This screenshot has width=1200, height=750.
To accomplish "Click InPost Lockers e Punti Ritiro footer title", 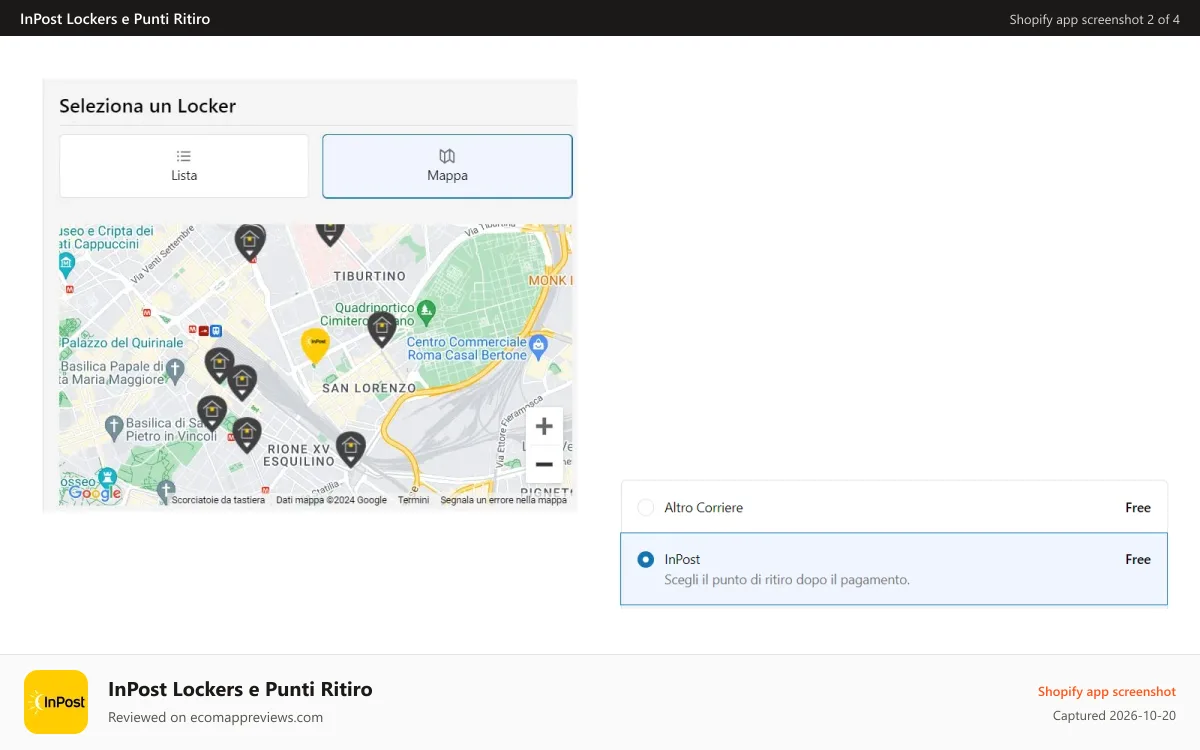I will tap(240, 689).
